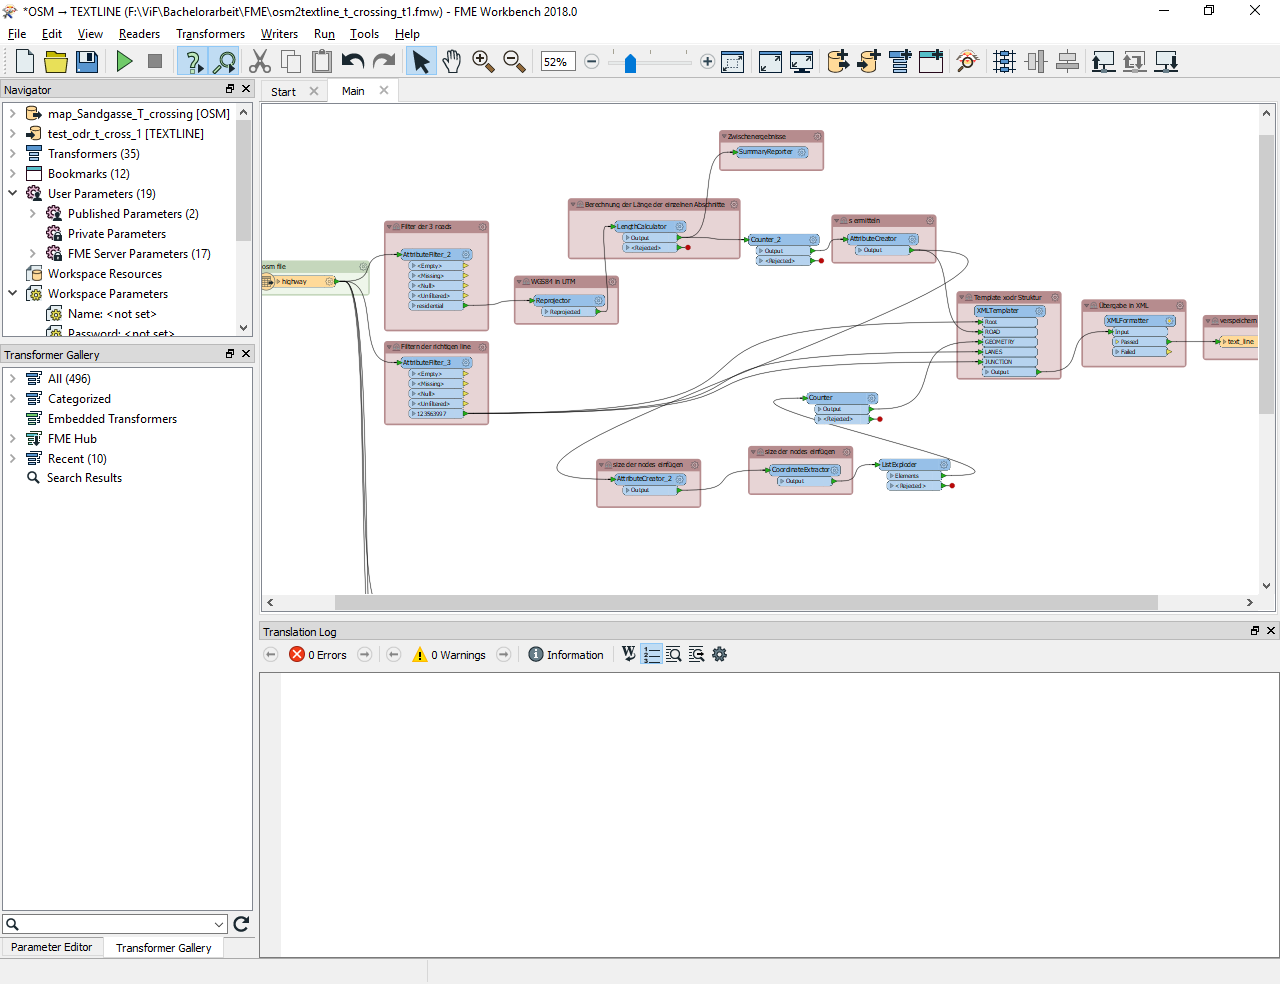Image resolution: width=1280 pixels, height=984 pixels.
Task: Open Translation Log settings gear
Action: pyautogui.click(x=719, y=655)
